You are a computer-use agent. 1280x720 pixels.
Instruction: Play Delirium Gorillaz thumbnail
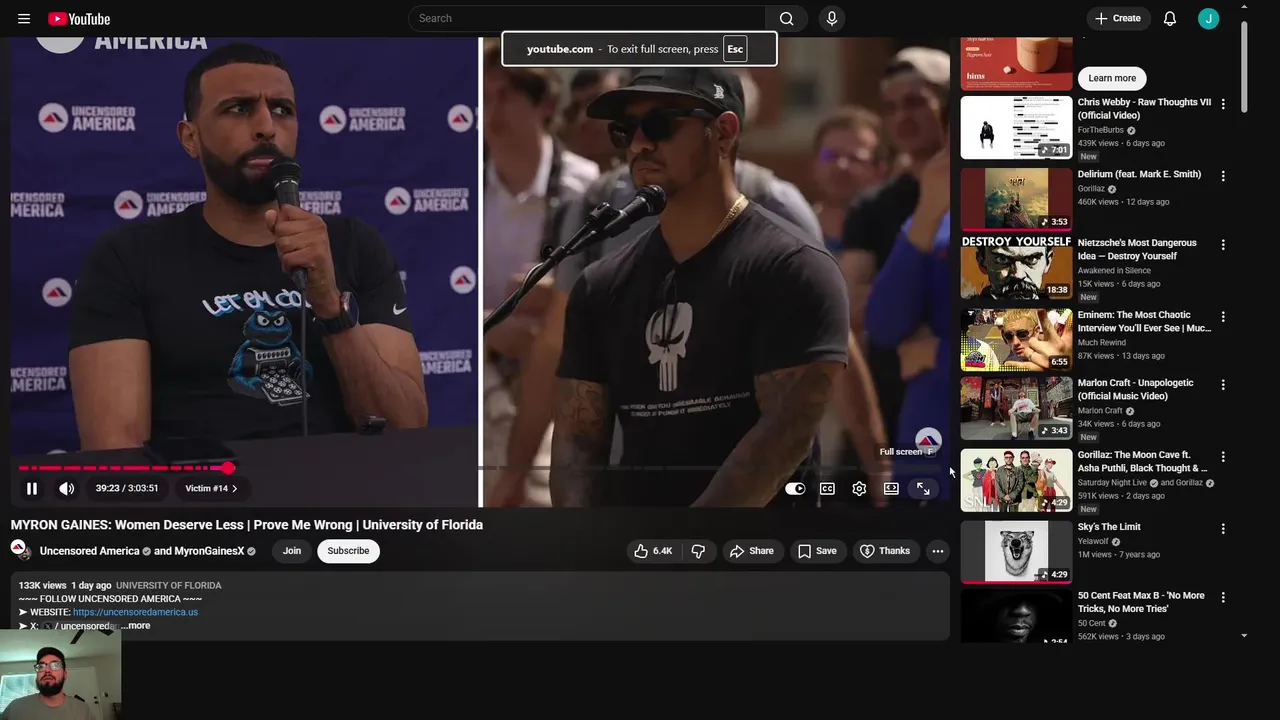point(1016,199)
